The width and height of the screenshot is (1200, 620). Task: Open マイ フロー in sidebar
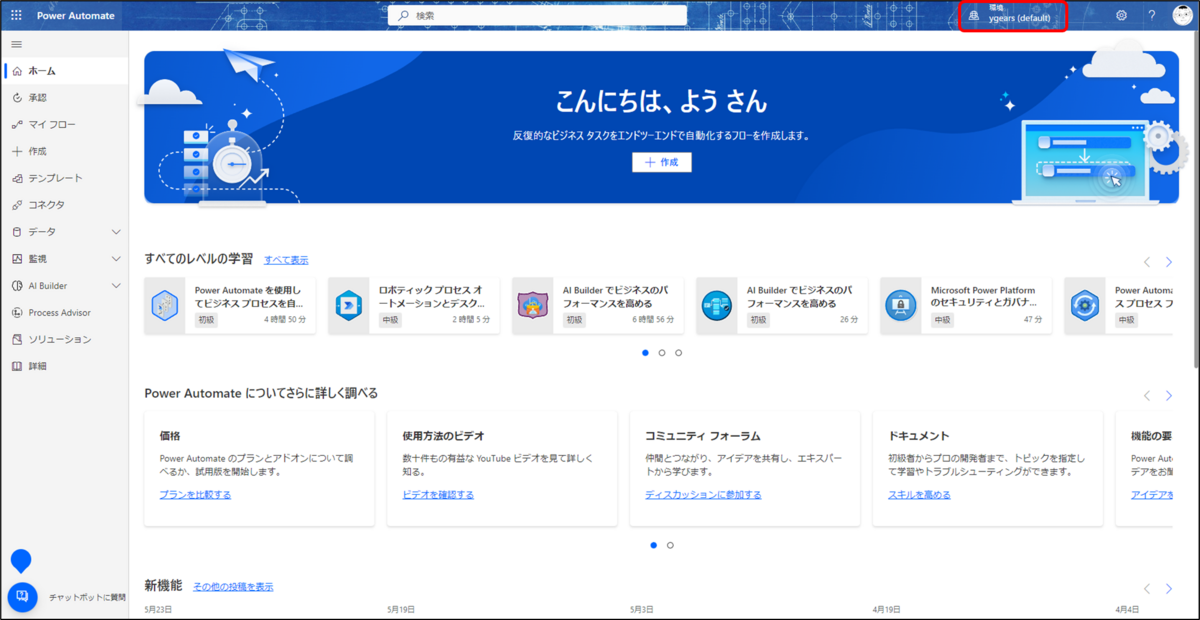[66, 125]
